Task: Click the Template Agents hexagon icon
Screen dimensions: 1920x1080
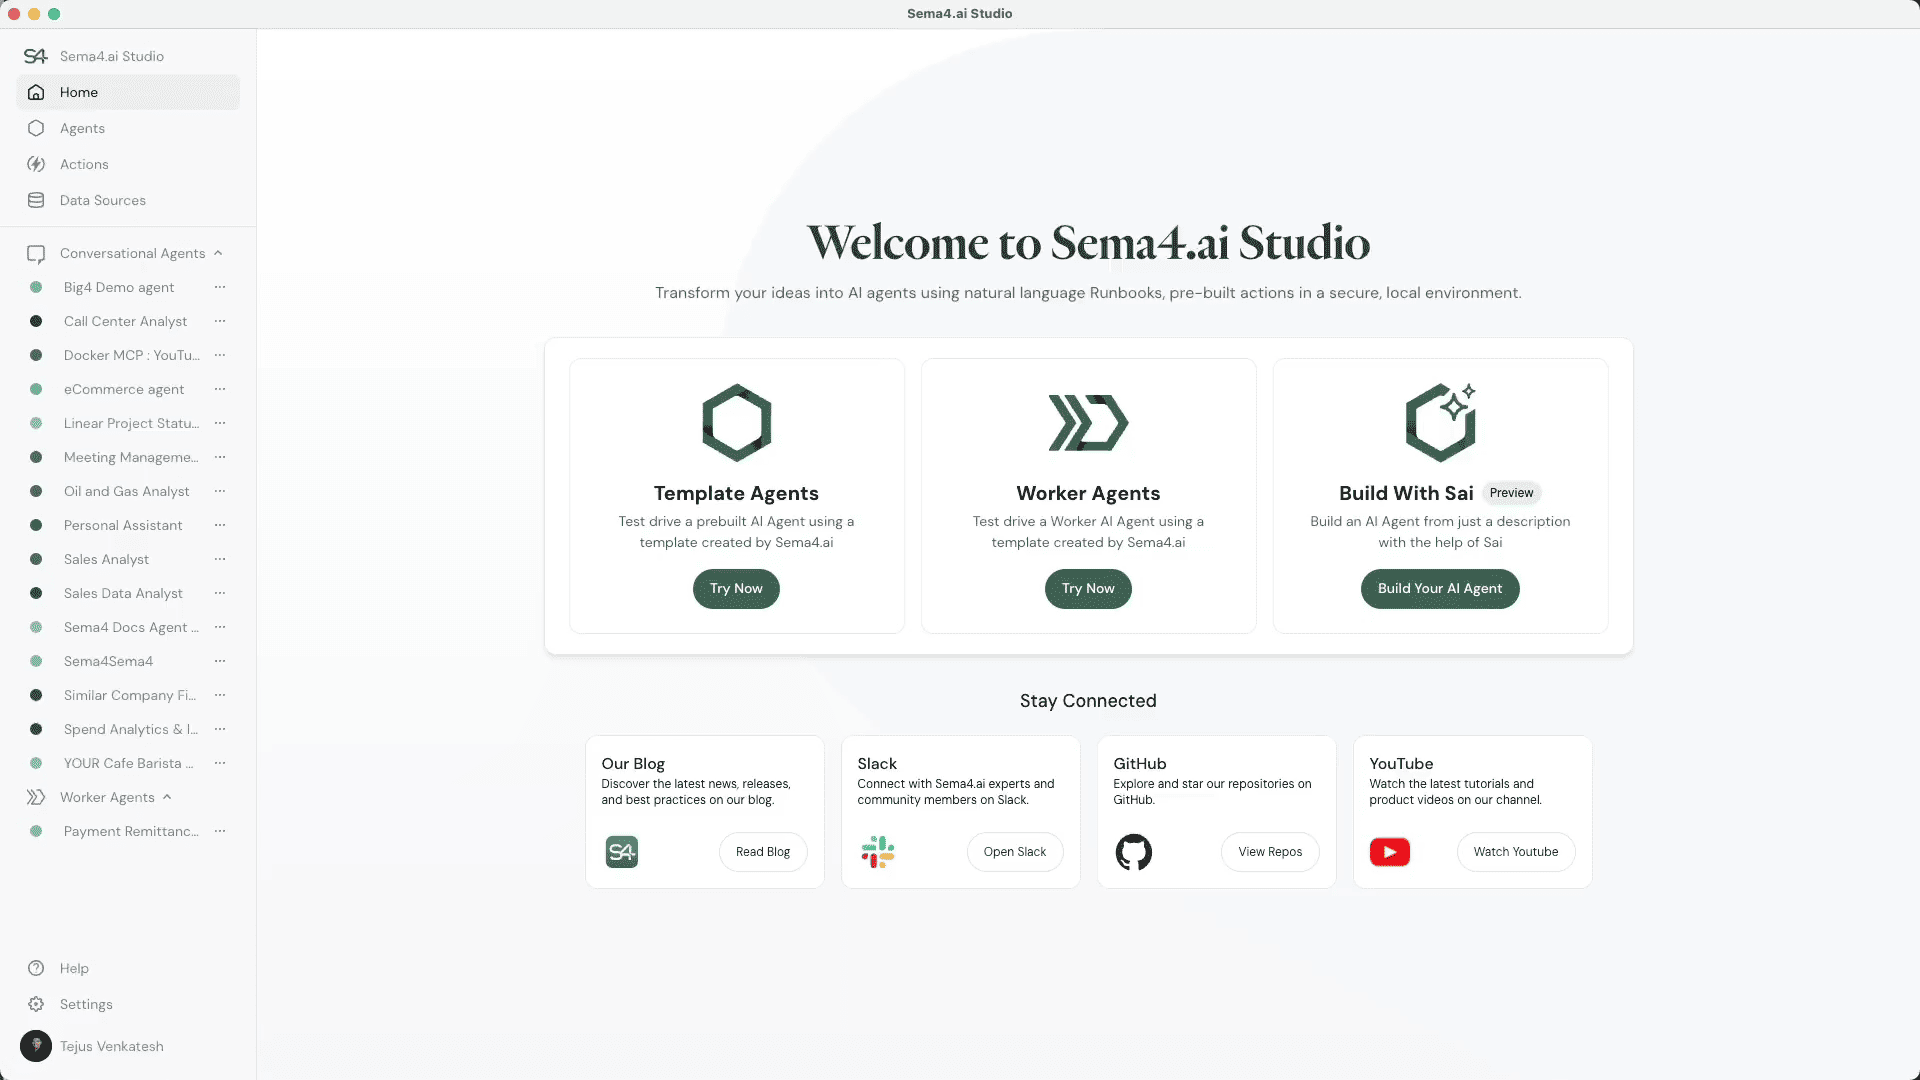Action: pos(736,422)
